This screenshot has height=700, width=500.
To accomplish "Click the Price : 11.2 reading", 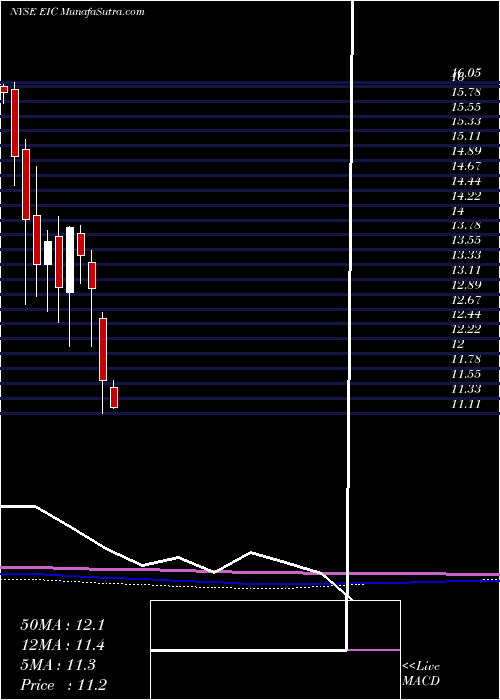I will coord(63,684).
